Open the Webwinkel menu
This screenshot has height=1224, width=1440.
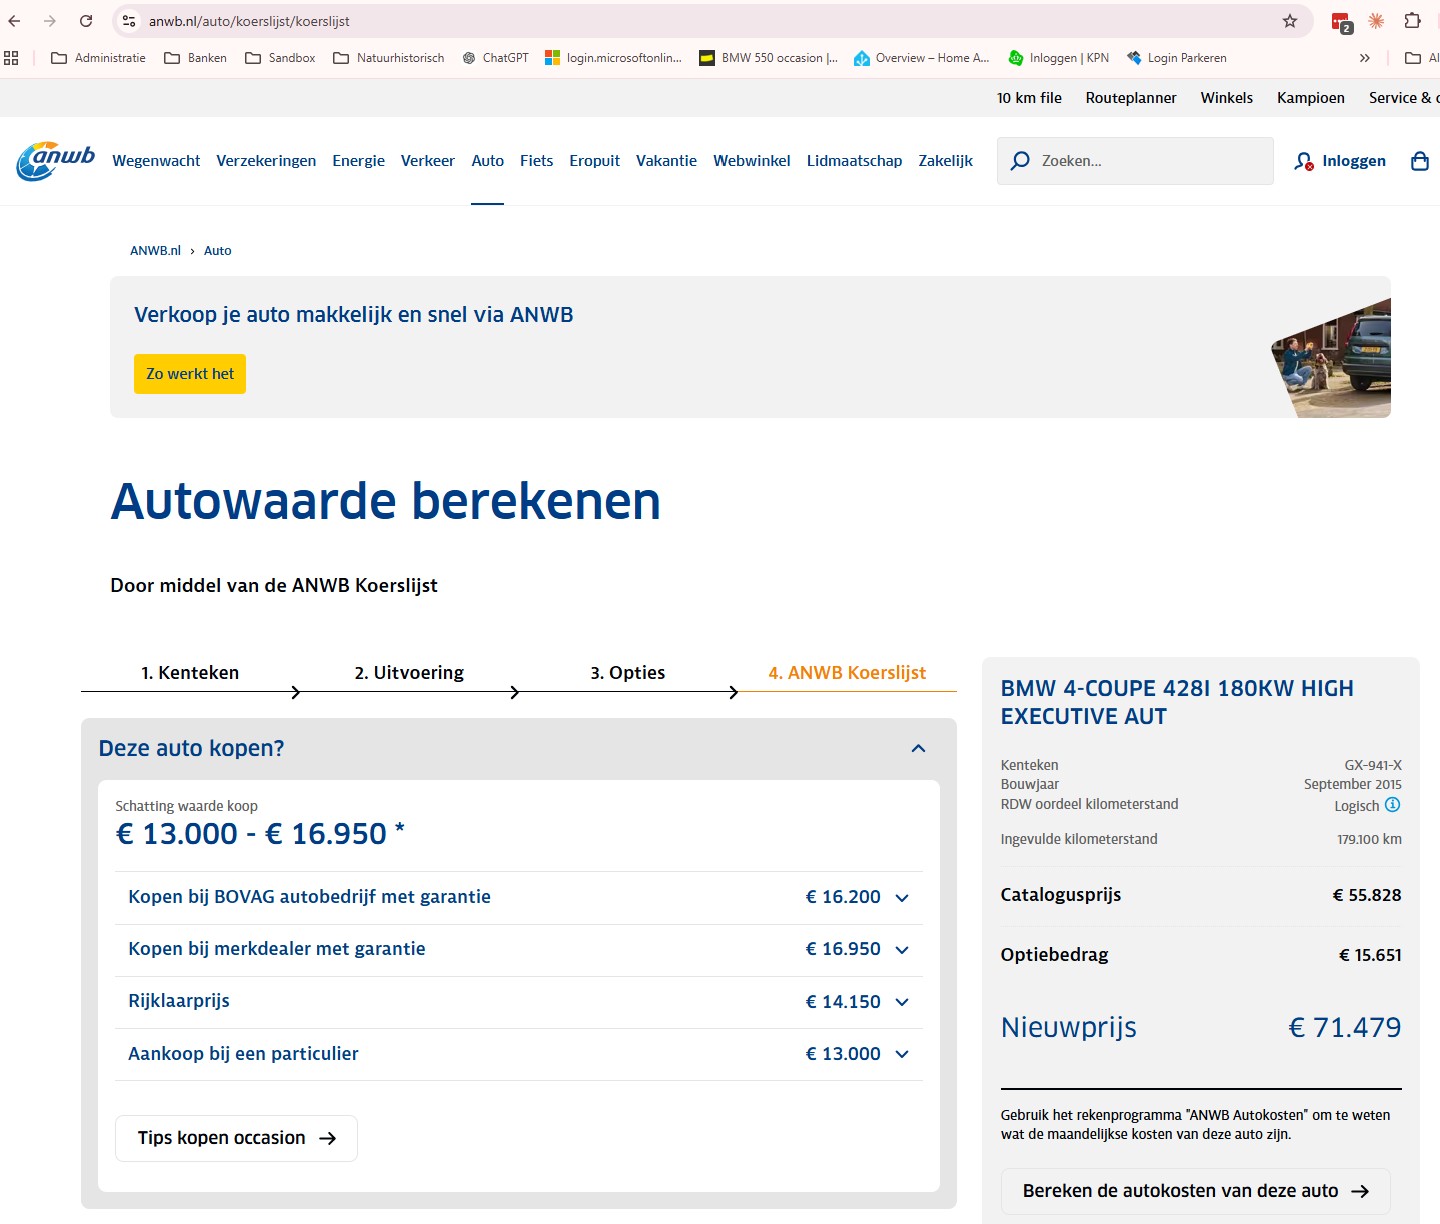coord(752,161)
